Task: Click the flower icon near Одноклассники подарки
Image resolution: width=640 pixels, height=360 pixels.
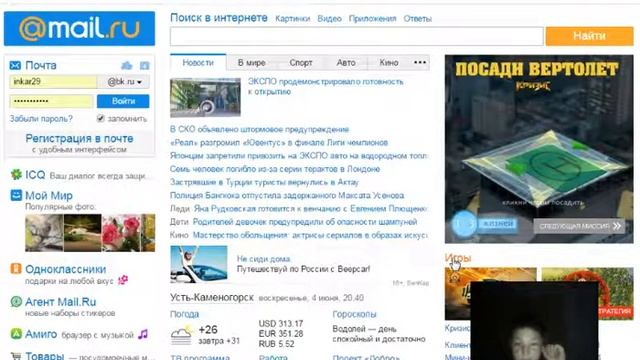Action: [x=123, y=280]
